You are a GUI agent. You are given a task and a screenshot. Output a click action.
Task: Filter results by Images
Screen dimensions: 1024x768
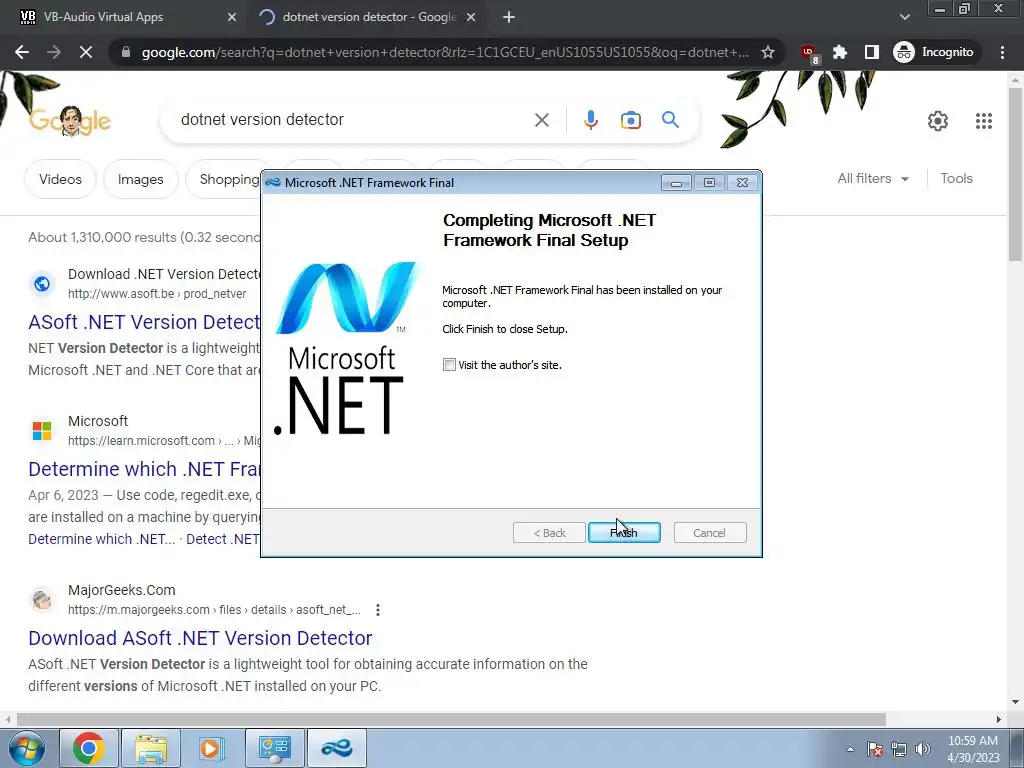pyautogui.click(x=140, y=179)
